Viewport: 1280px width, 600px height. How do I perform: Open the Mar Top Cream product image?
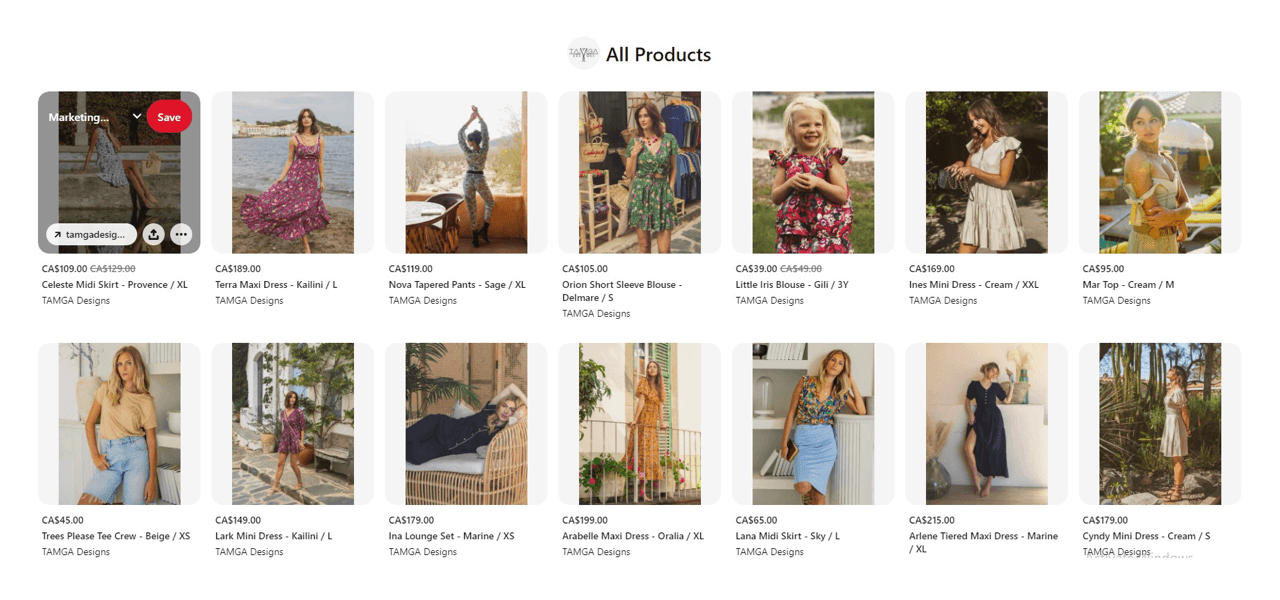point(1160,172)
